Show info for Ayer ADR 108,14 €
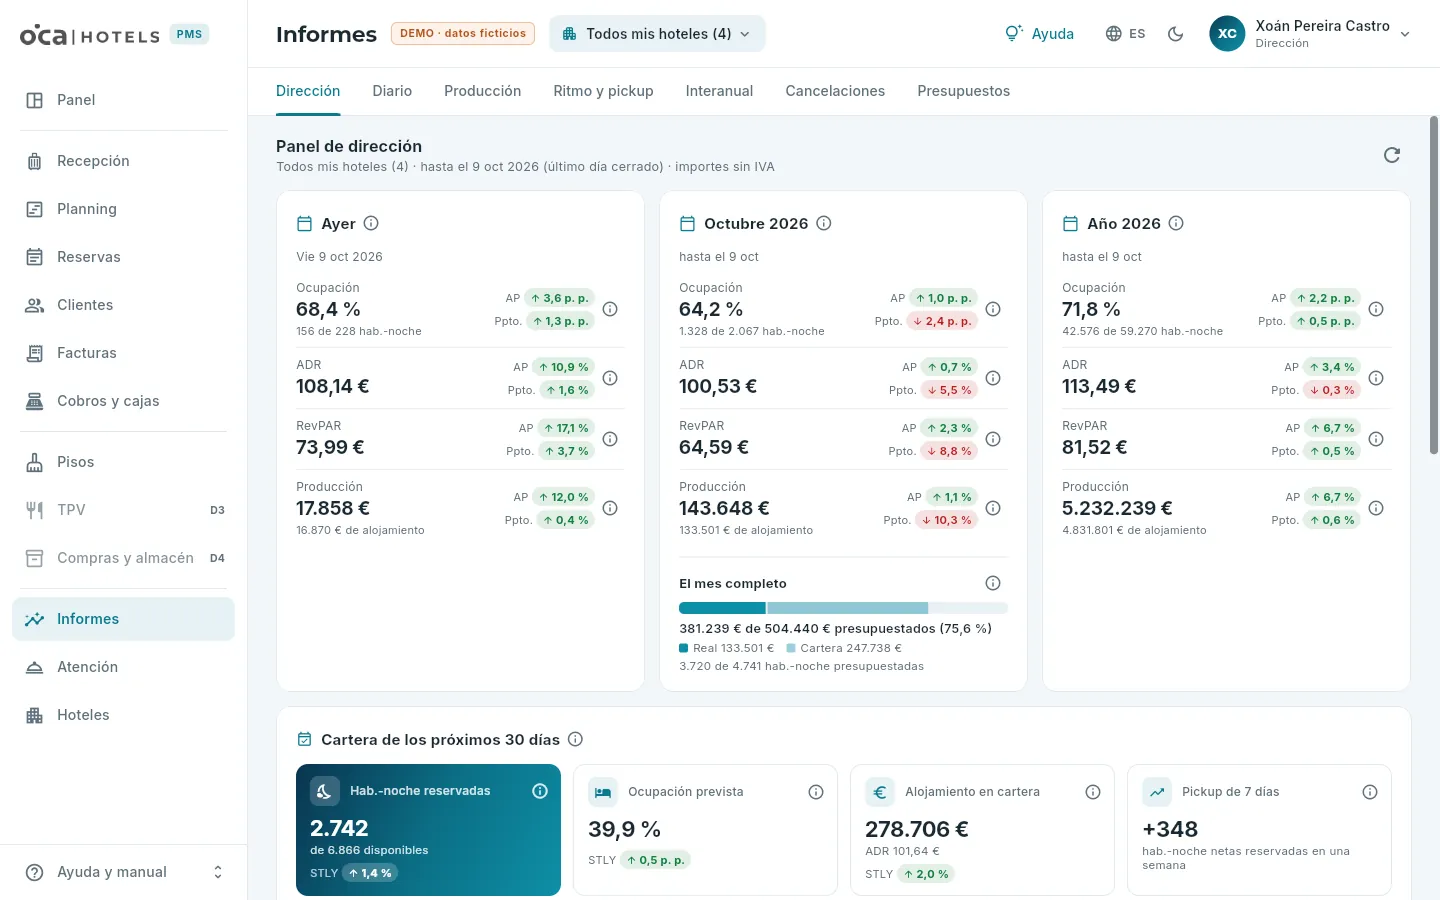This screenshot has width=1440, height=900. click(610, 378)
